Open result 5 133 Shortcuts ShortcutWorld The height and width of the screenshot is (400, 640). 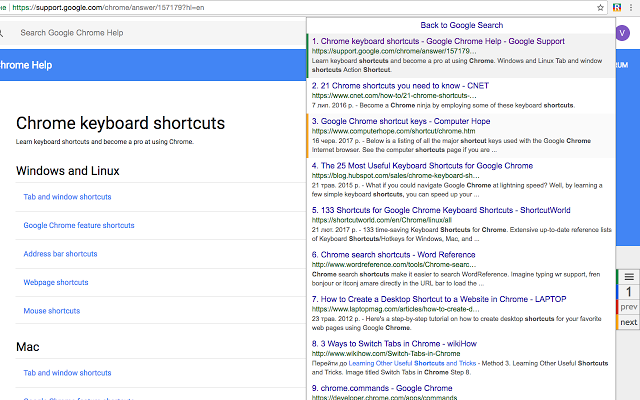tap(441, 210)
